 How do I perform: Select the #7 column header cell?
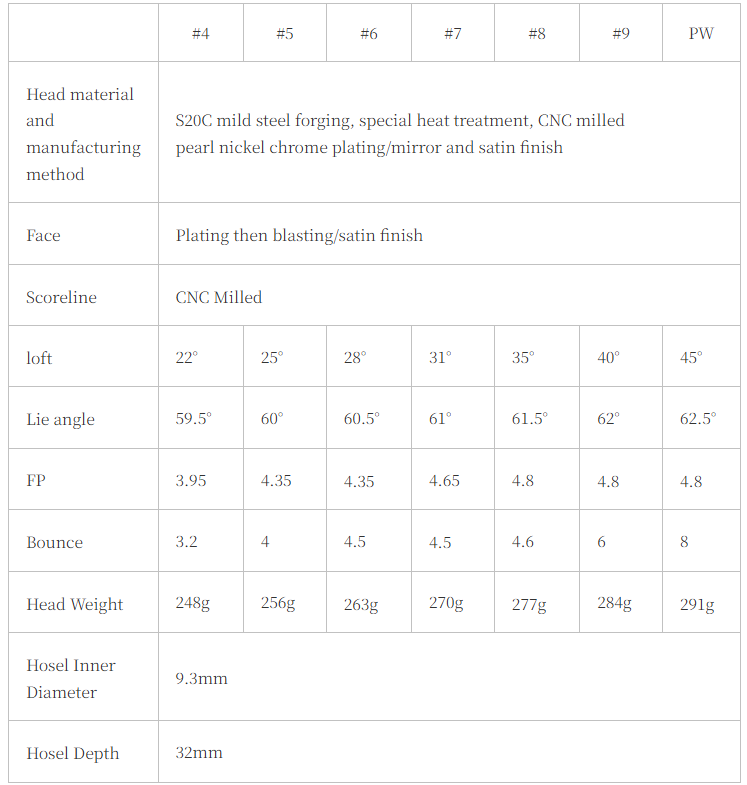tap(452, 33)
